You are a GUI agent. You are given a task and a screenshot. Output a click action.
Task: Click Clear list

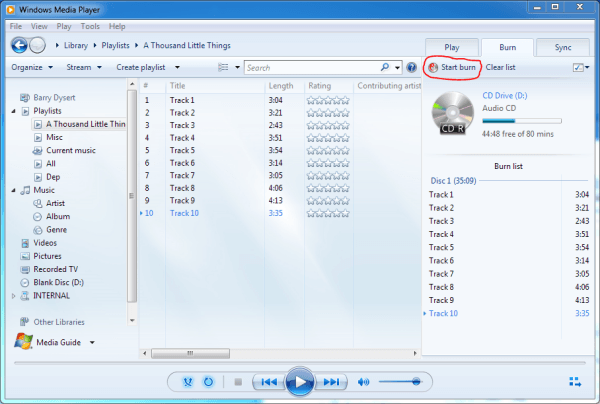click(x=500, y=67)
